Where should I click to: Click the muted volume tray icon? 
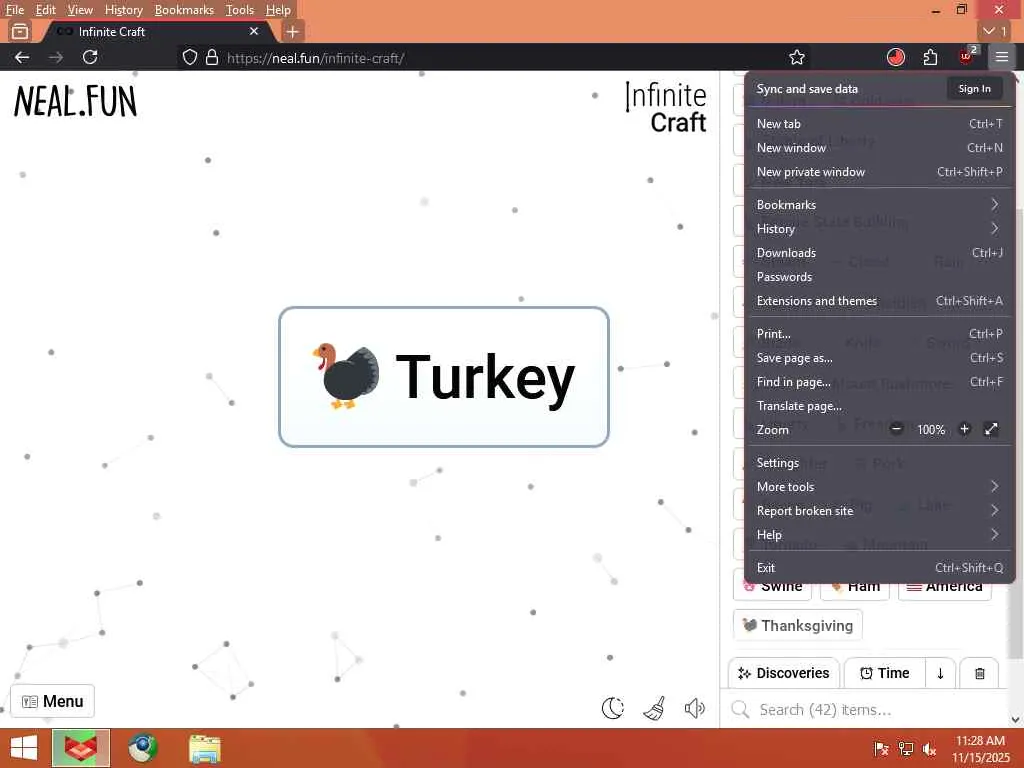coord(929,749)
